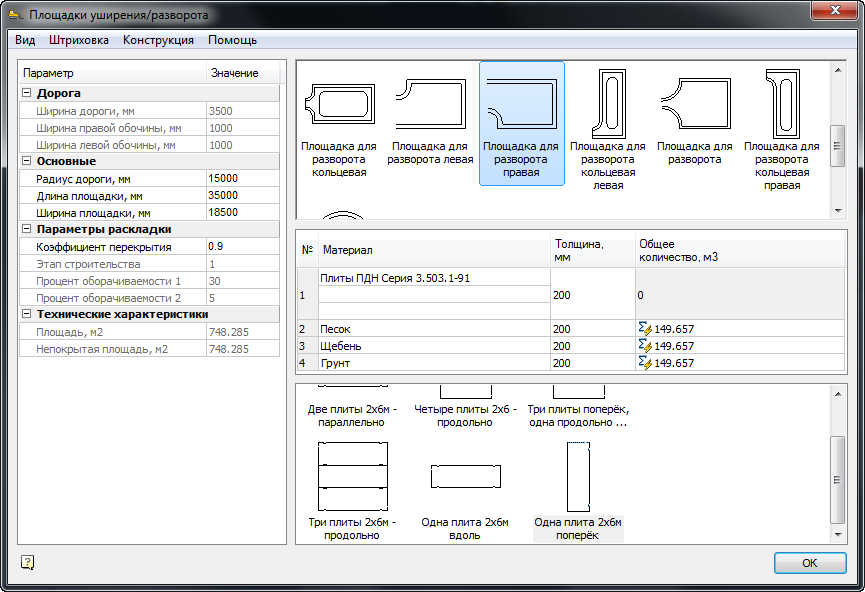Confirm with the OK button
The width and height of the screenshot is (865, 592).
tap(810, 563)
